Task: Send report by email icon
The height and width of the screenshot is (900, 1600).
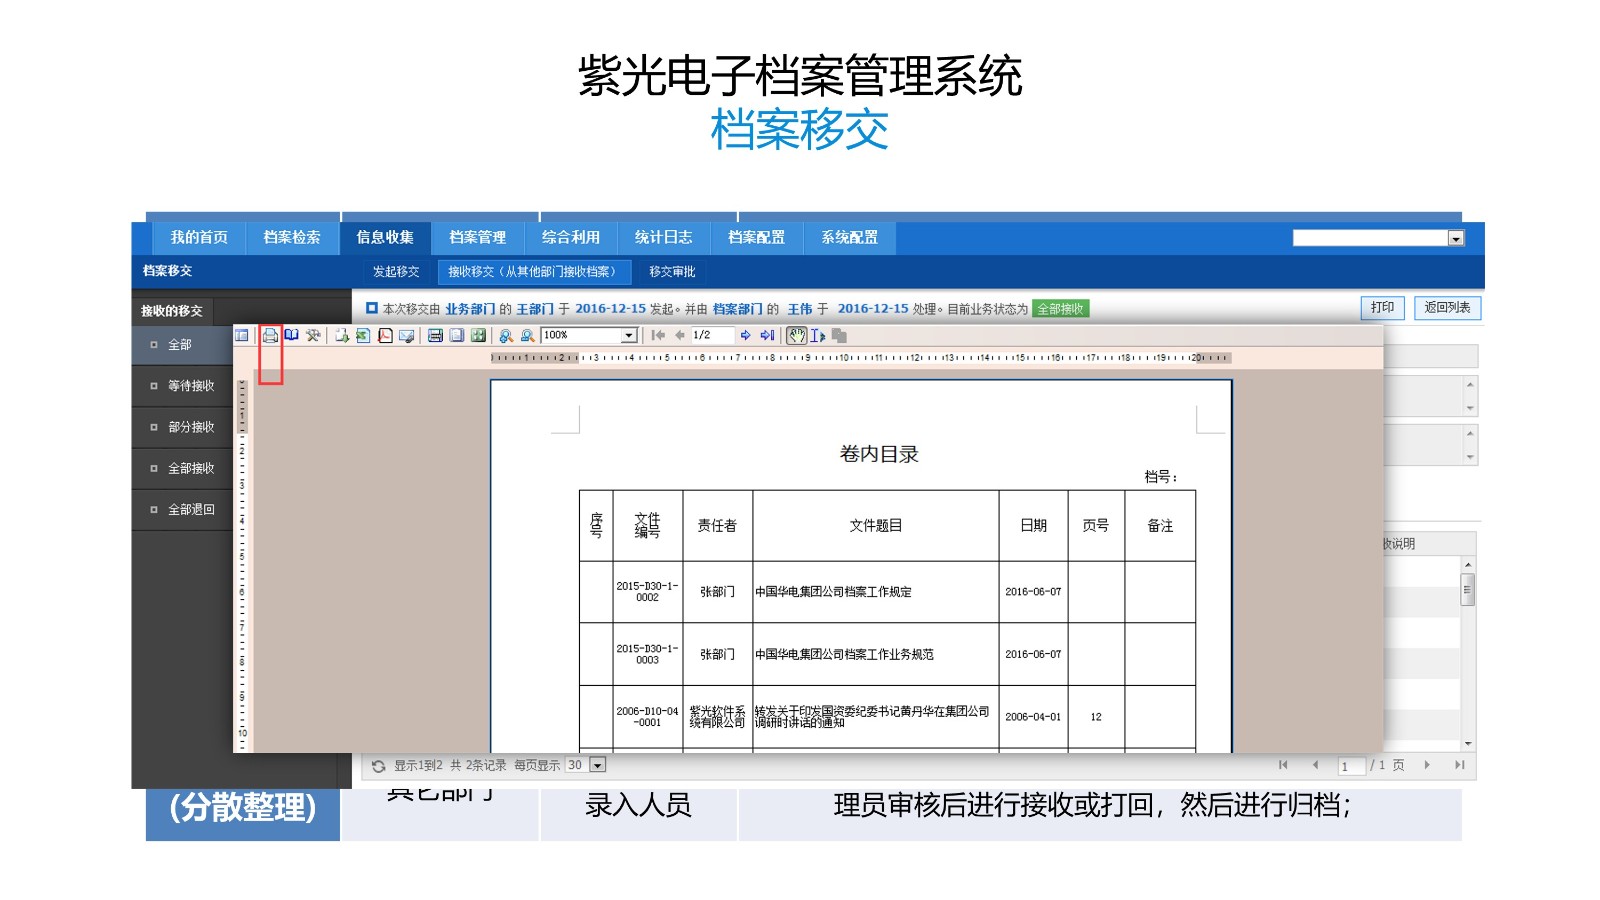Action: coord(407,336)
